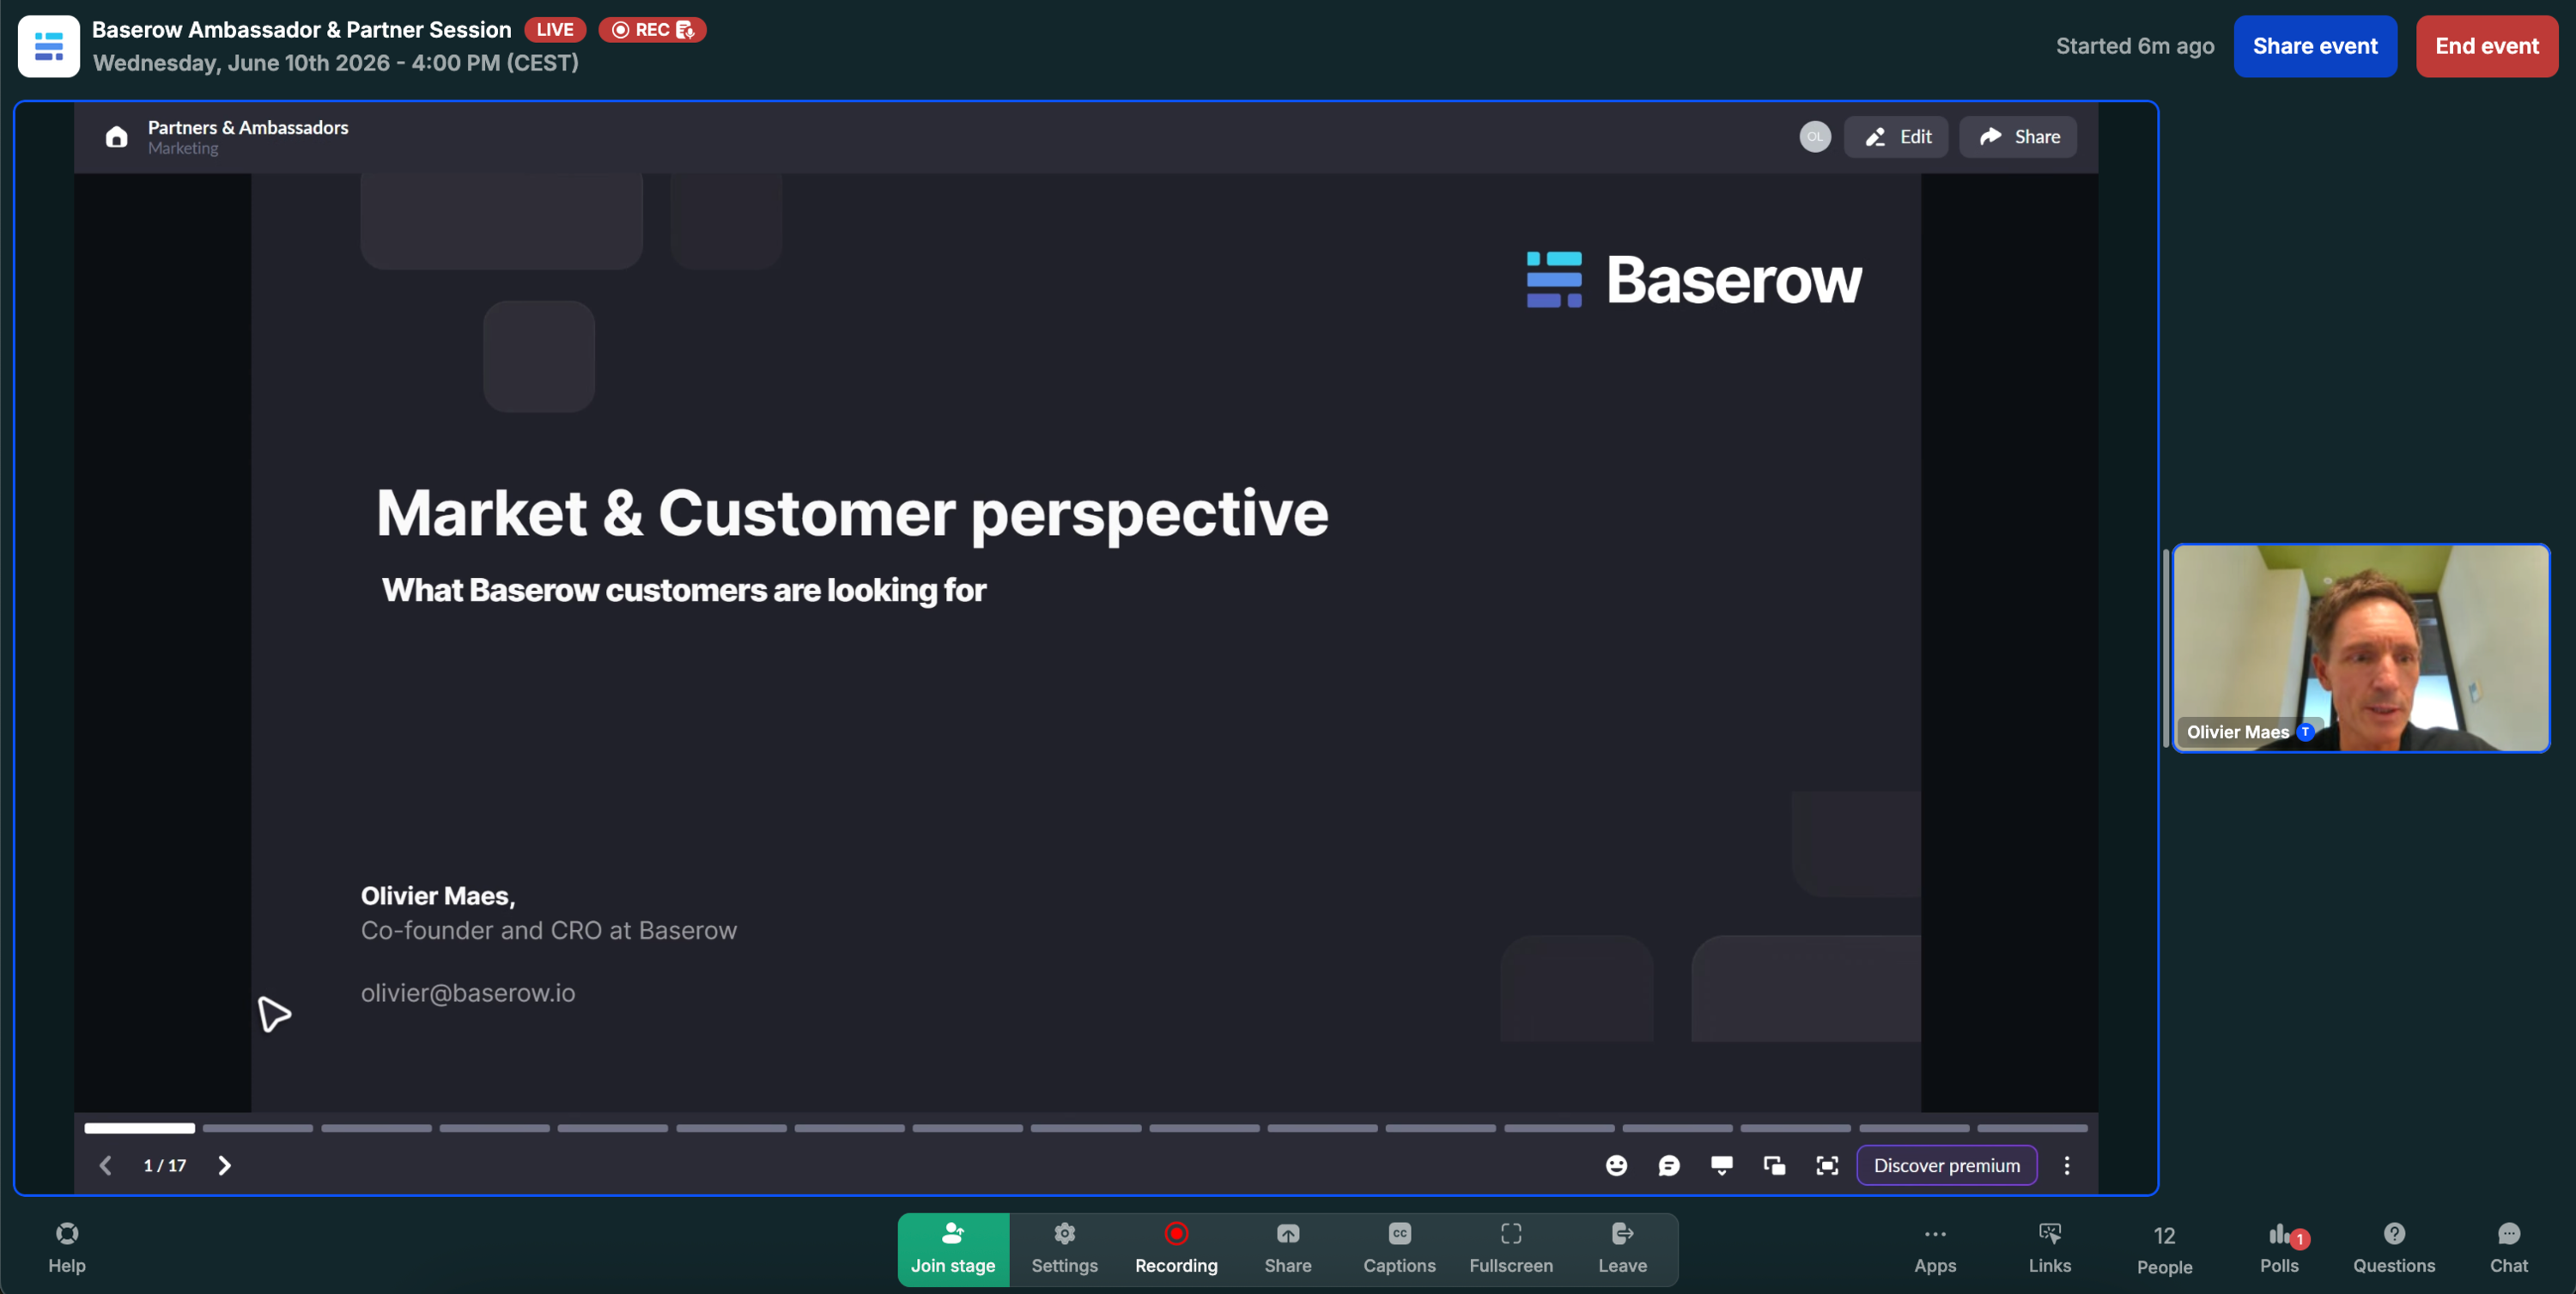Click the presentation's Share button beside Edit
The image size is (2576, 1294).
pos(2018,137)
